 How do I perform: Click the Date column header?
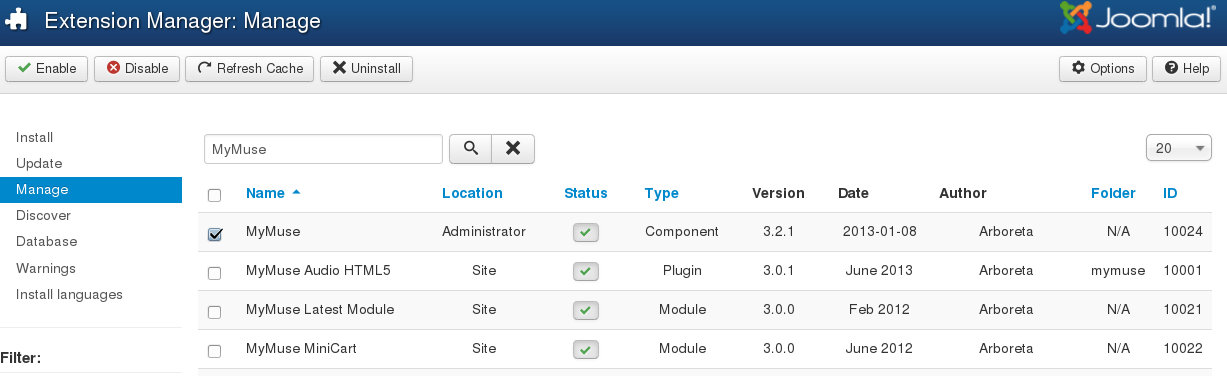click(853, 193)
